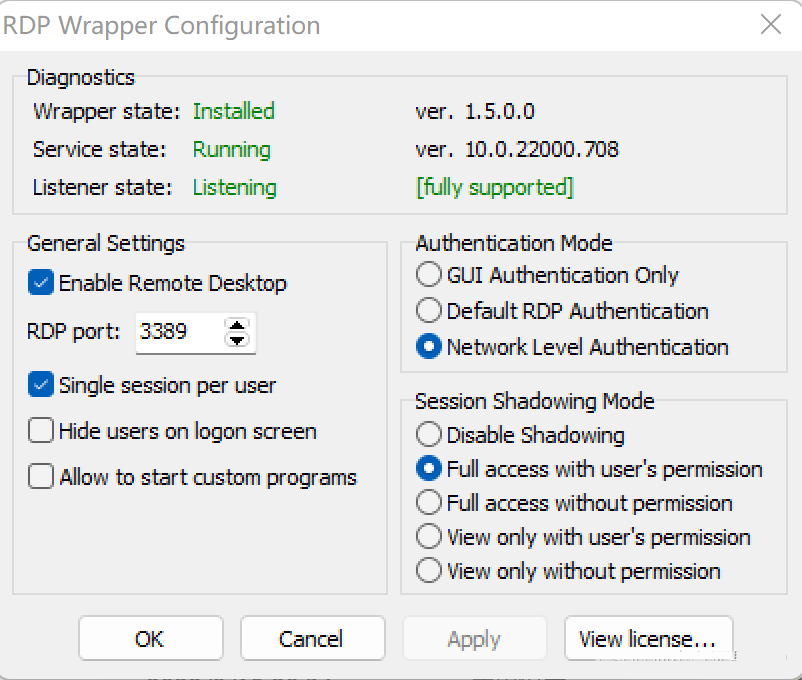Image resolution: width=802 pixels, height=680 pixels.
Task: Choose View only with user's permission
Action: pos(429,537)
